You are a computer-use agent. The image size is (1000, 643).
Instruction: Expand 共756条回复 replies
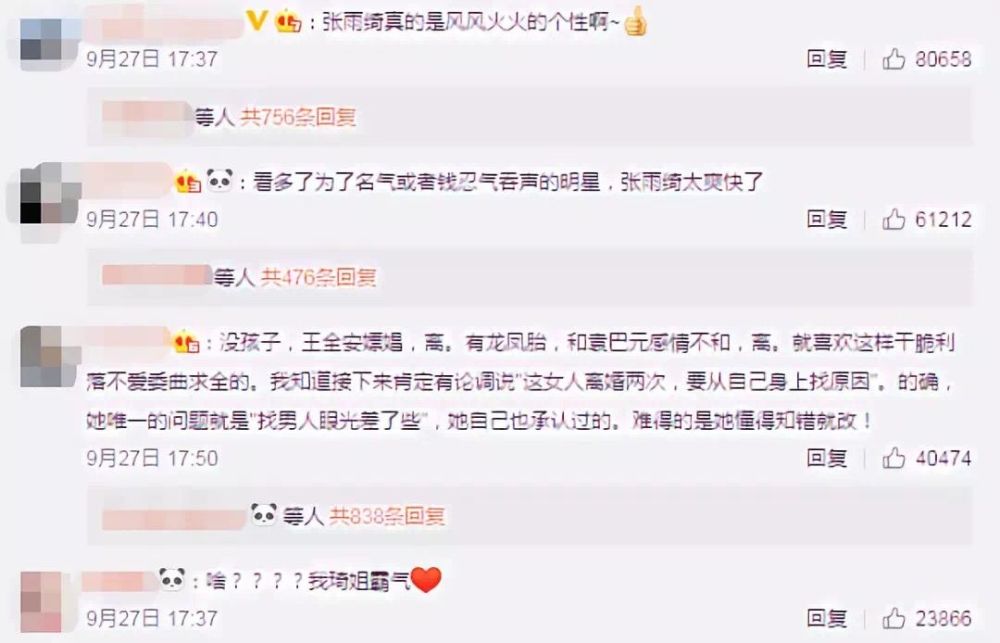[x=298, y=117]
